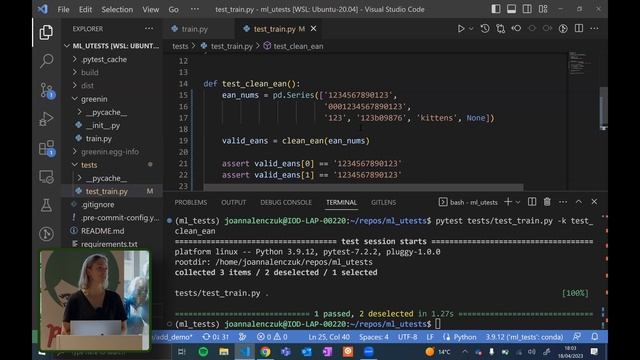Viewport: 640px width, 360px height.
Task: Split the terminal pane
Action: 532,202
